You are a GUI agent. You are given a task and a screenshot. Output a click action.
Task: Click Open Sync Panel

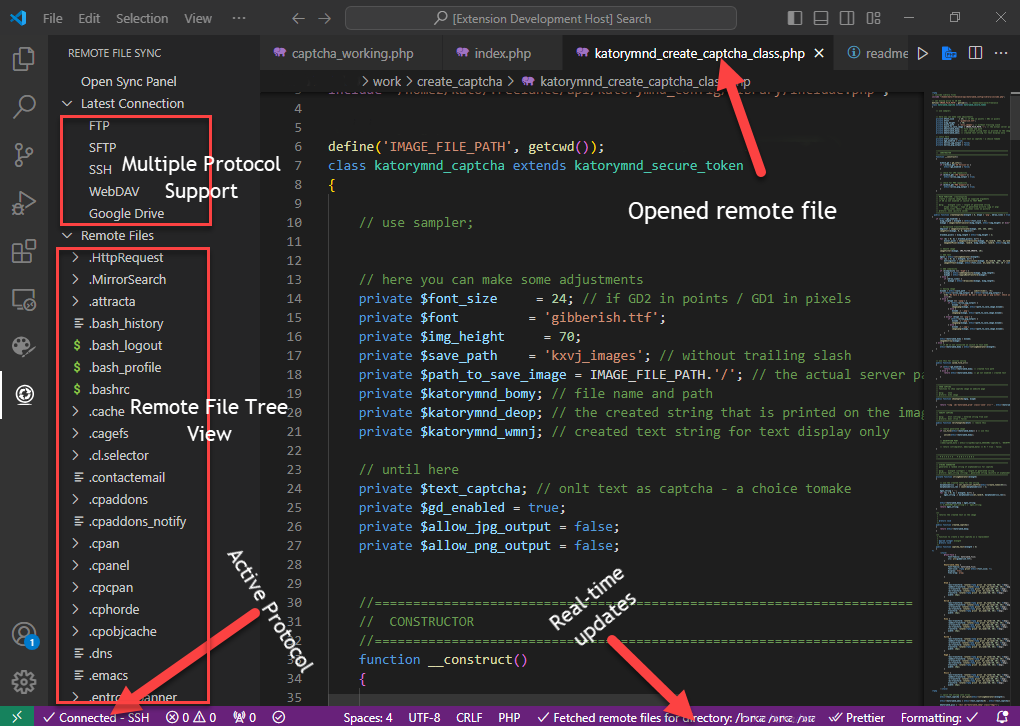coord(129,81)
